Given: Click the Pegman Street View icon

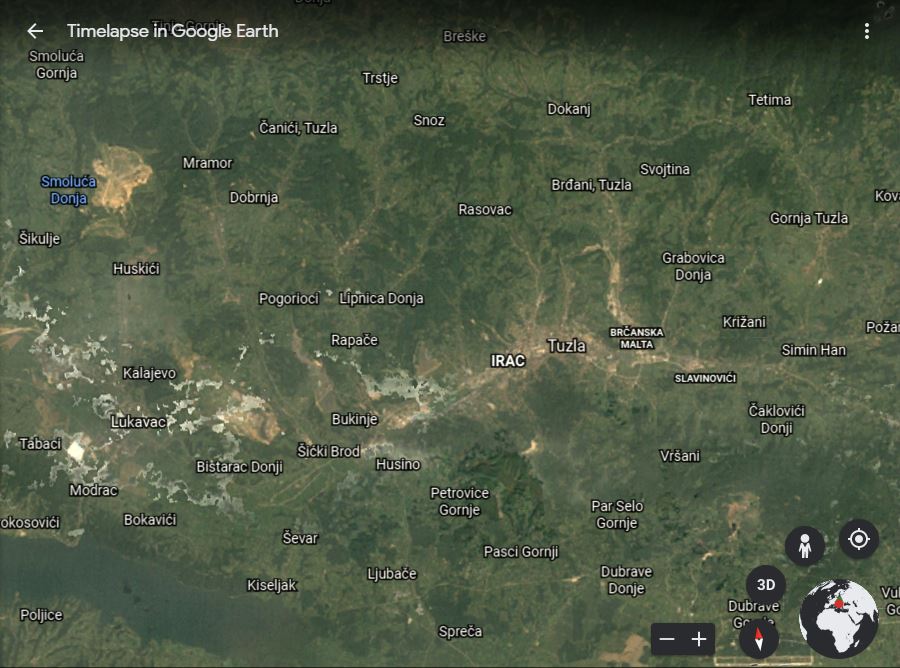Looking at the screenshot, I should click(x=804, y=546).
